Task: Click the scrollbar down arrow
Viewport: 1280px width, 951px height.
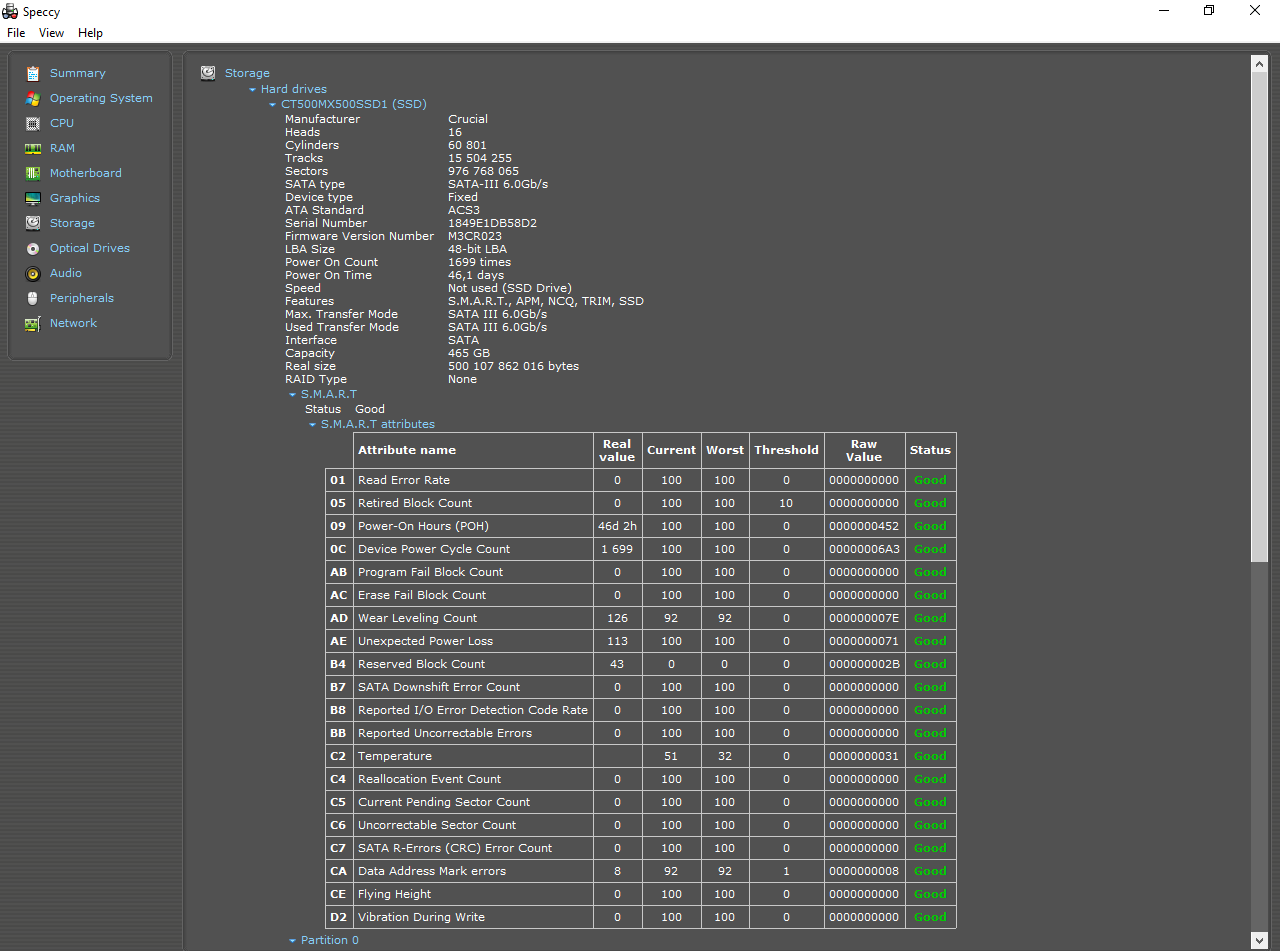Action: point(1259,939)
